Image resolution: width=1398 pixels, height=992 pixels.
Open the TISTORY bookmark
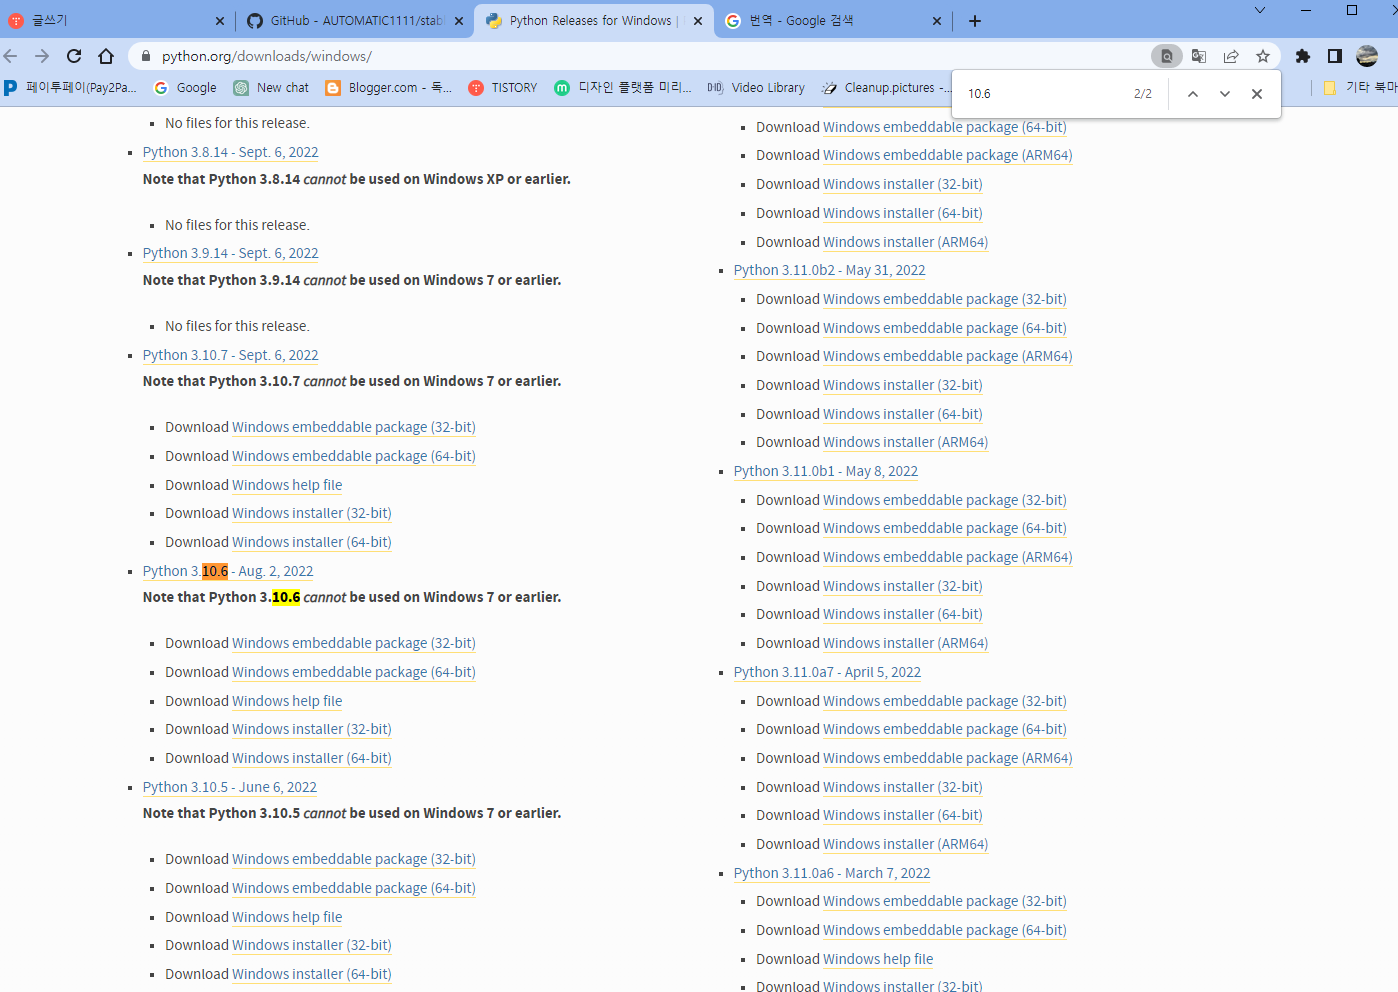coord(503,88)
